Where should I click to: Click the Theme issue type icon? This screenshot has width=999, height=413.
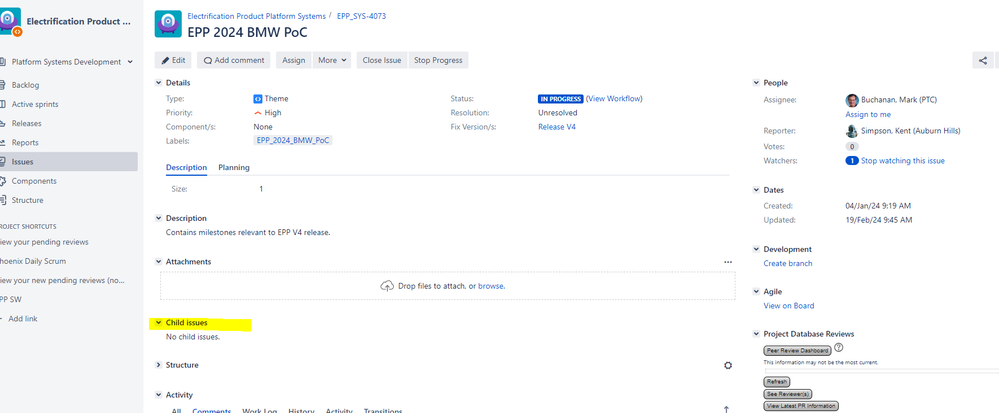[x=257, y=99]
